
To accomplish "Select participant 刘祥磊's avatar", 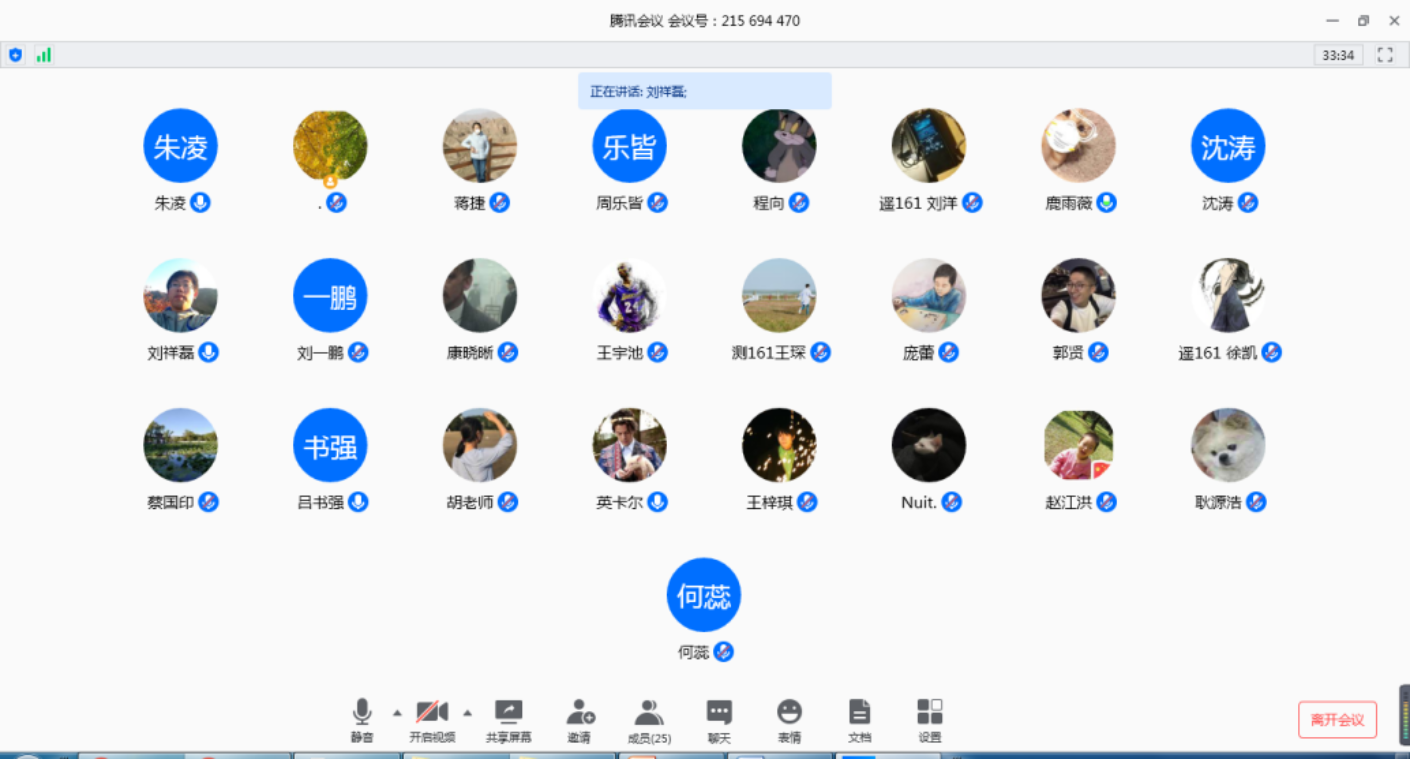I will pos(180,295).
